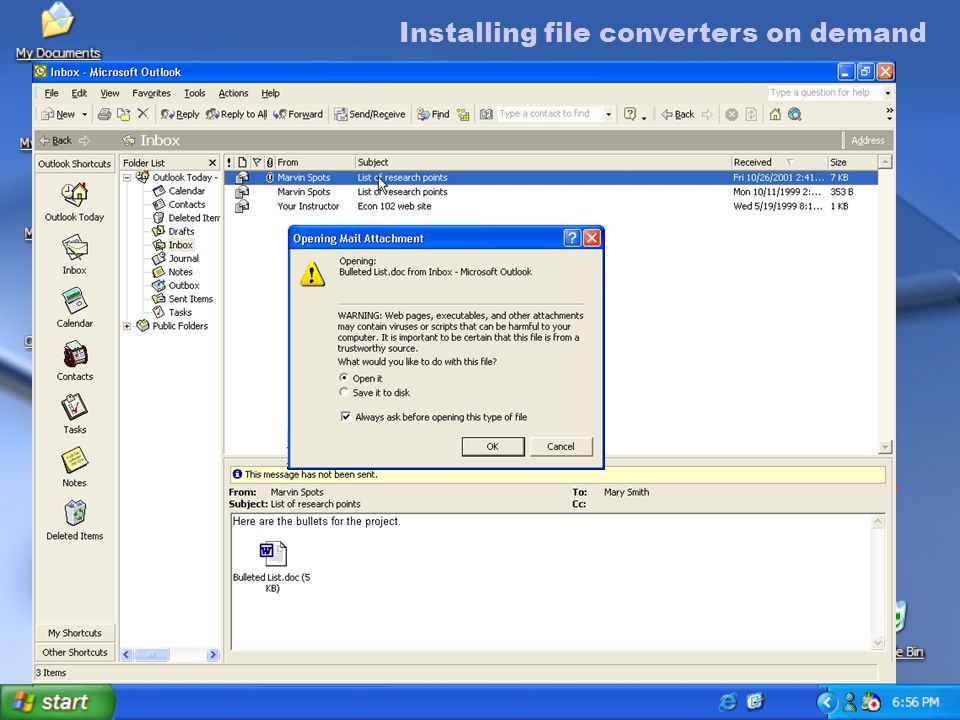Click in the find contact field
Image resolution: width=960 pixels, height=720 pixels.
click(x=549, y=114)
